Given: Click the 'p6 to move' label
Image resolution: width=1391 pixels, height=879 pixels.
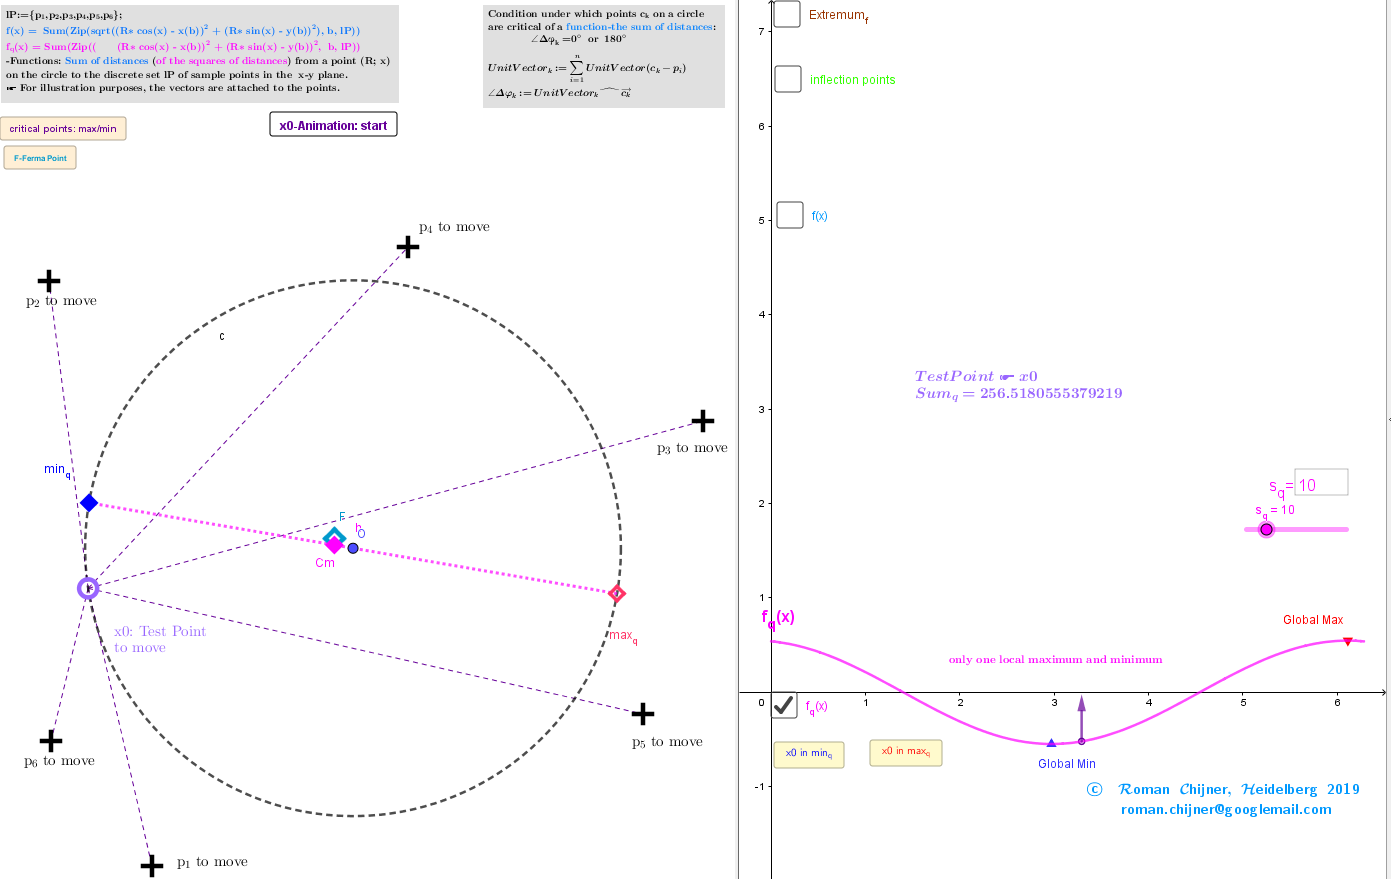Looking at the screenshot, I should point(59,761).
